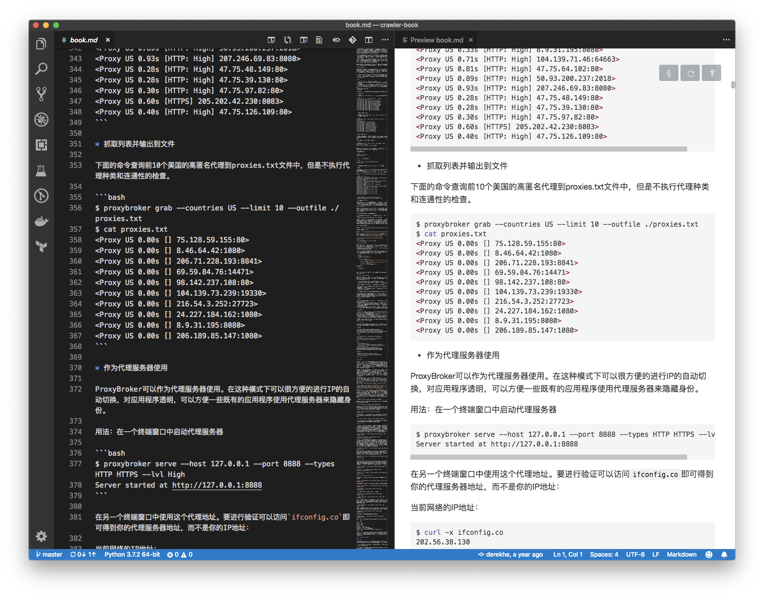Viewport: 764px width, 598px height.
Task: Toggle file blame eye icon in toolbar
Action: pos(336,40)
